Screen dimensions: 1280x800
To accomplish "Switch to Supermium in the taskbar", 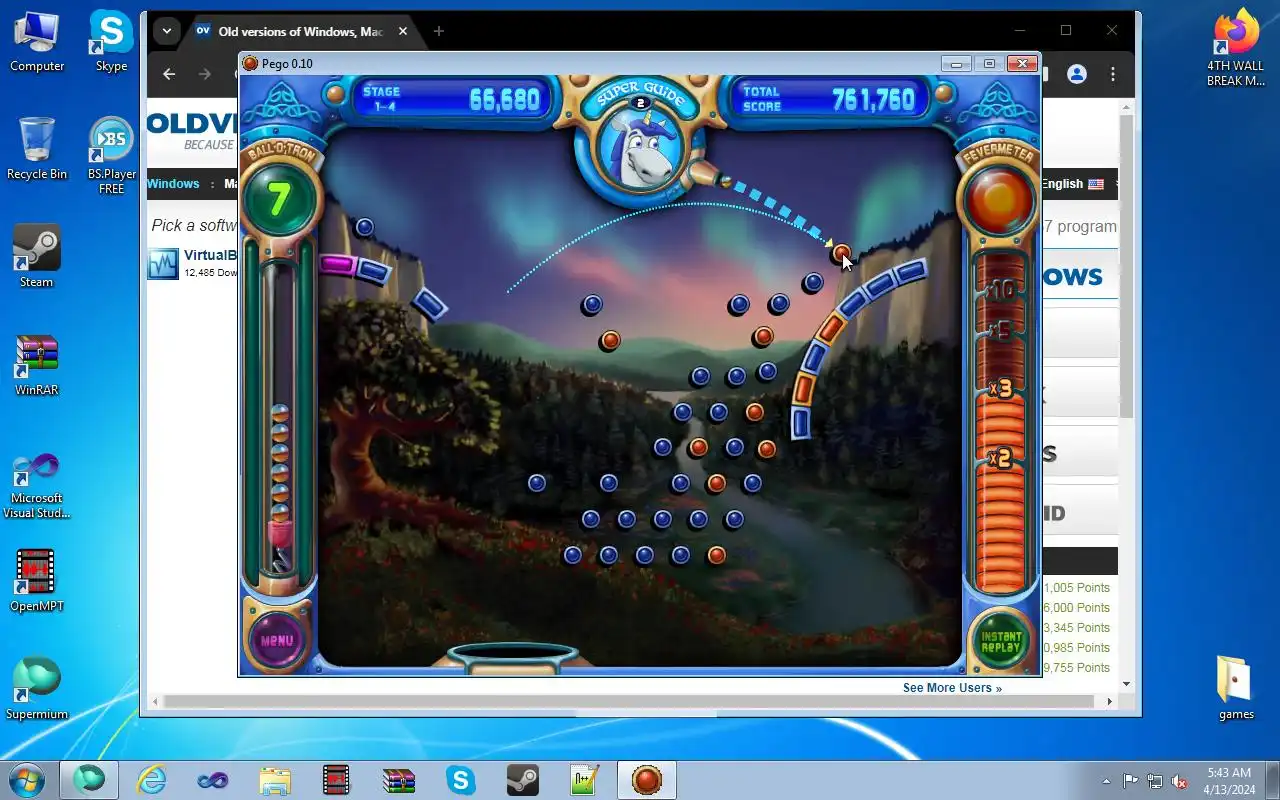I will pos(89,780).
